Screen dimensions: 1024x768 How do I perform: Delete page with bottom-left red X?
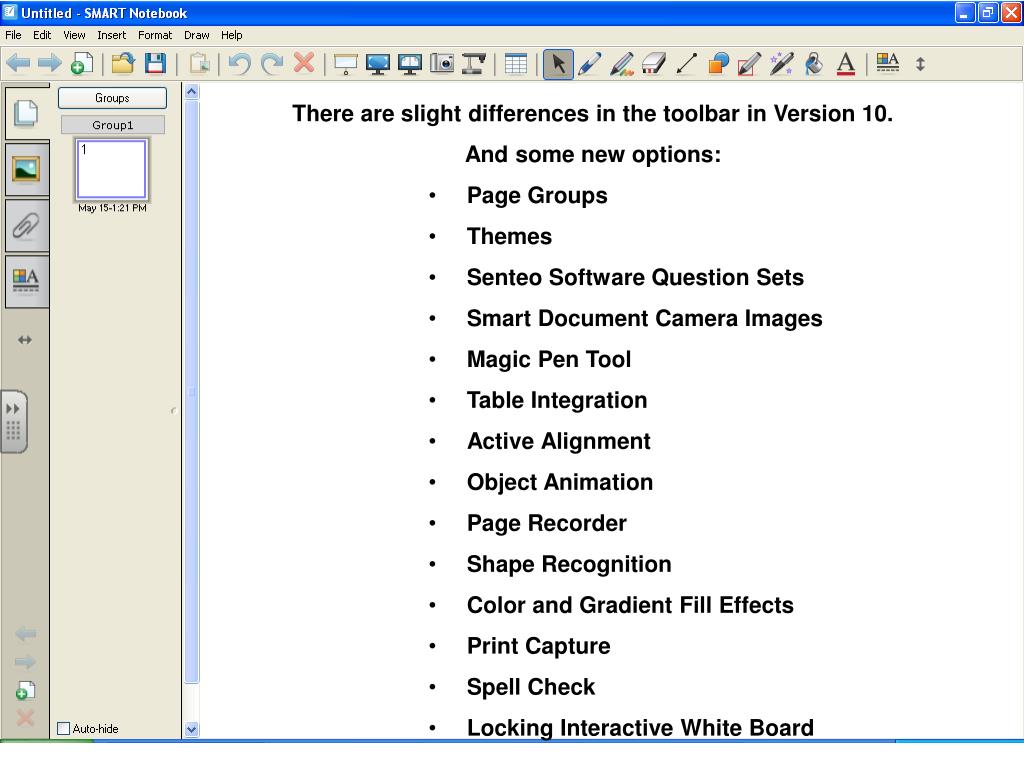click(x=25, y=718)
